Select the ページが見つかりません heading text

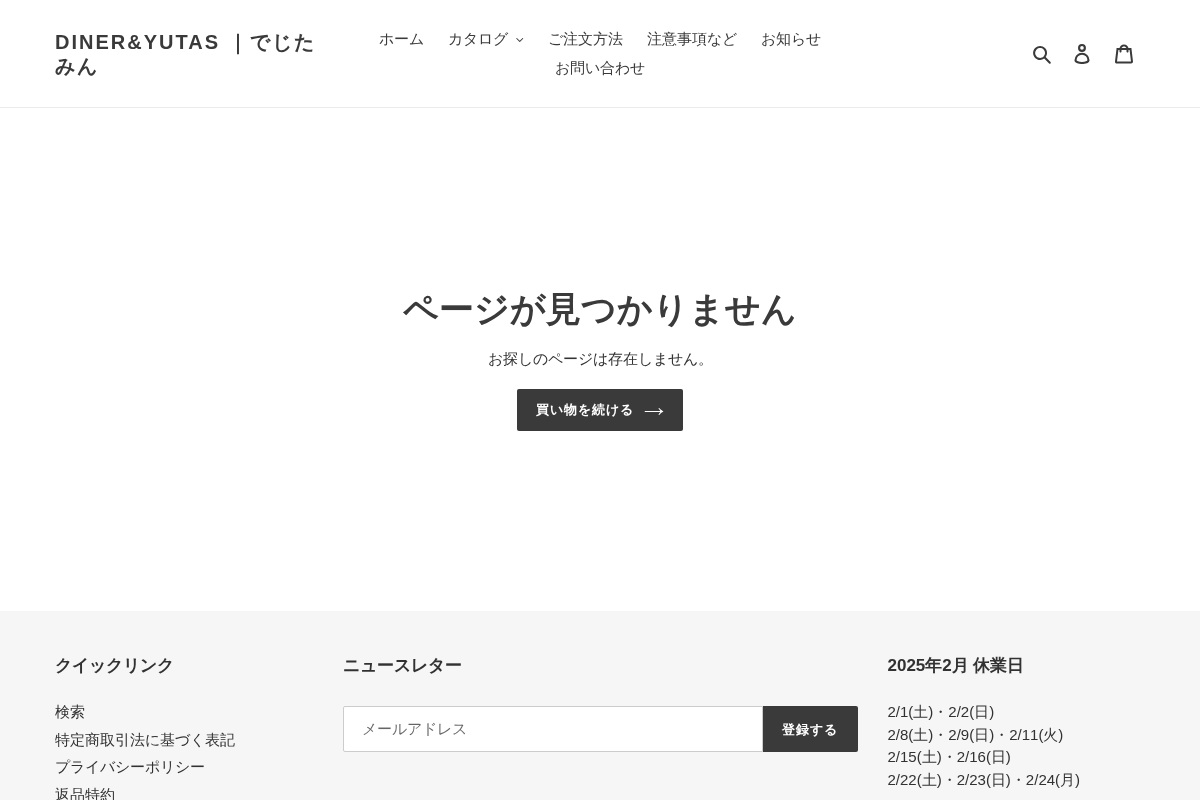599,310
